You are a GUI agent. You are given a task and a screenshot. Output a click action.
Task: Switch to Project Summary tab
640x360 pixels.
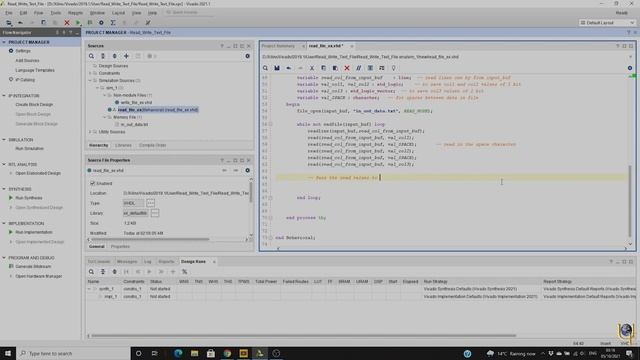[x=278, y=46]
